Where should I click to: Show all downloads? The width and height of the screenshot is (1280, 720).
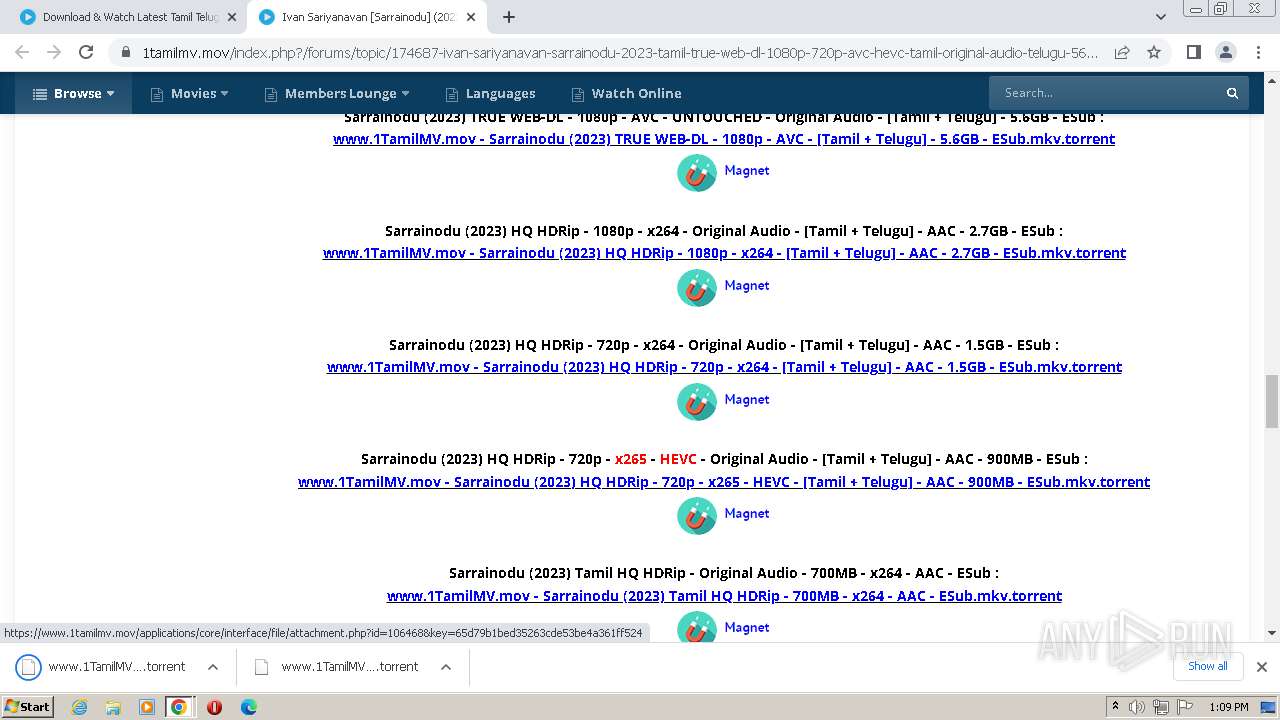point(1207,666)
